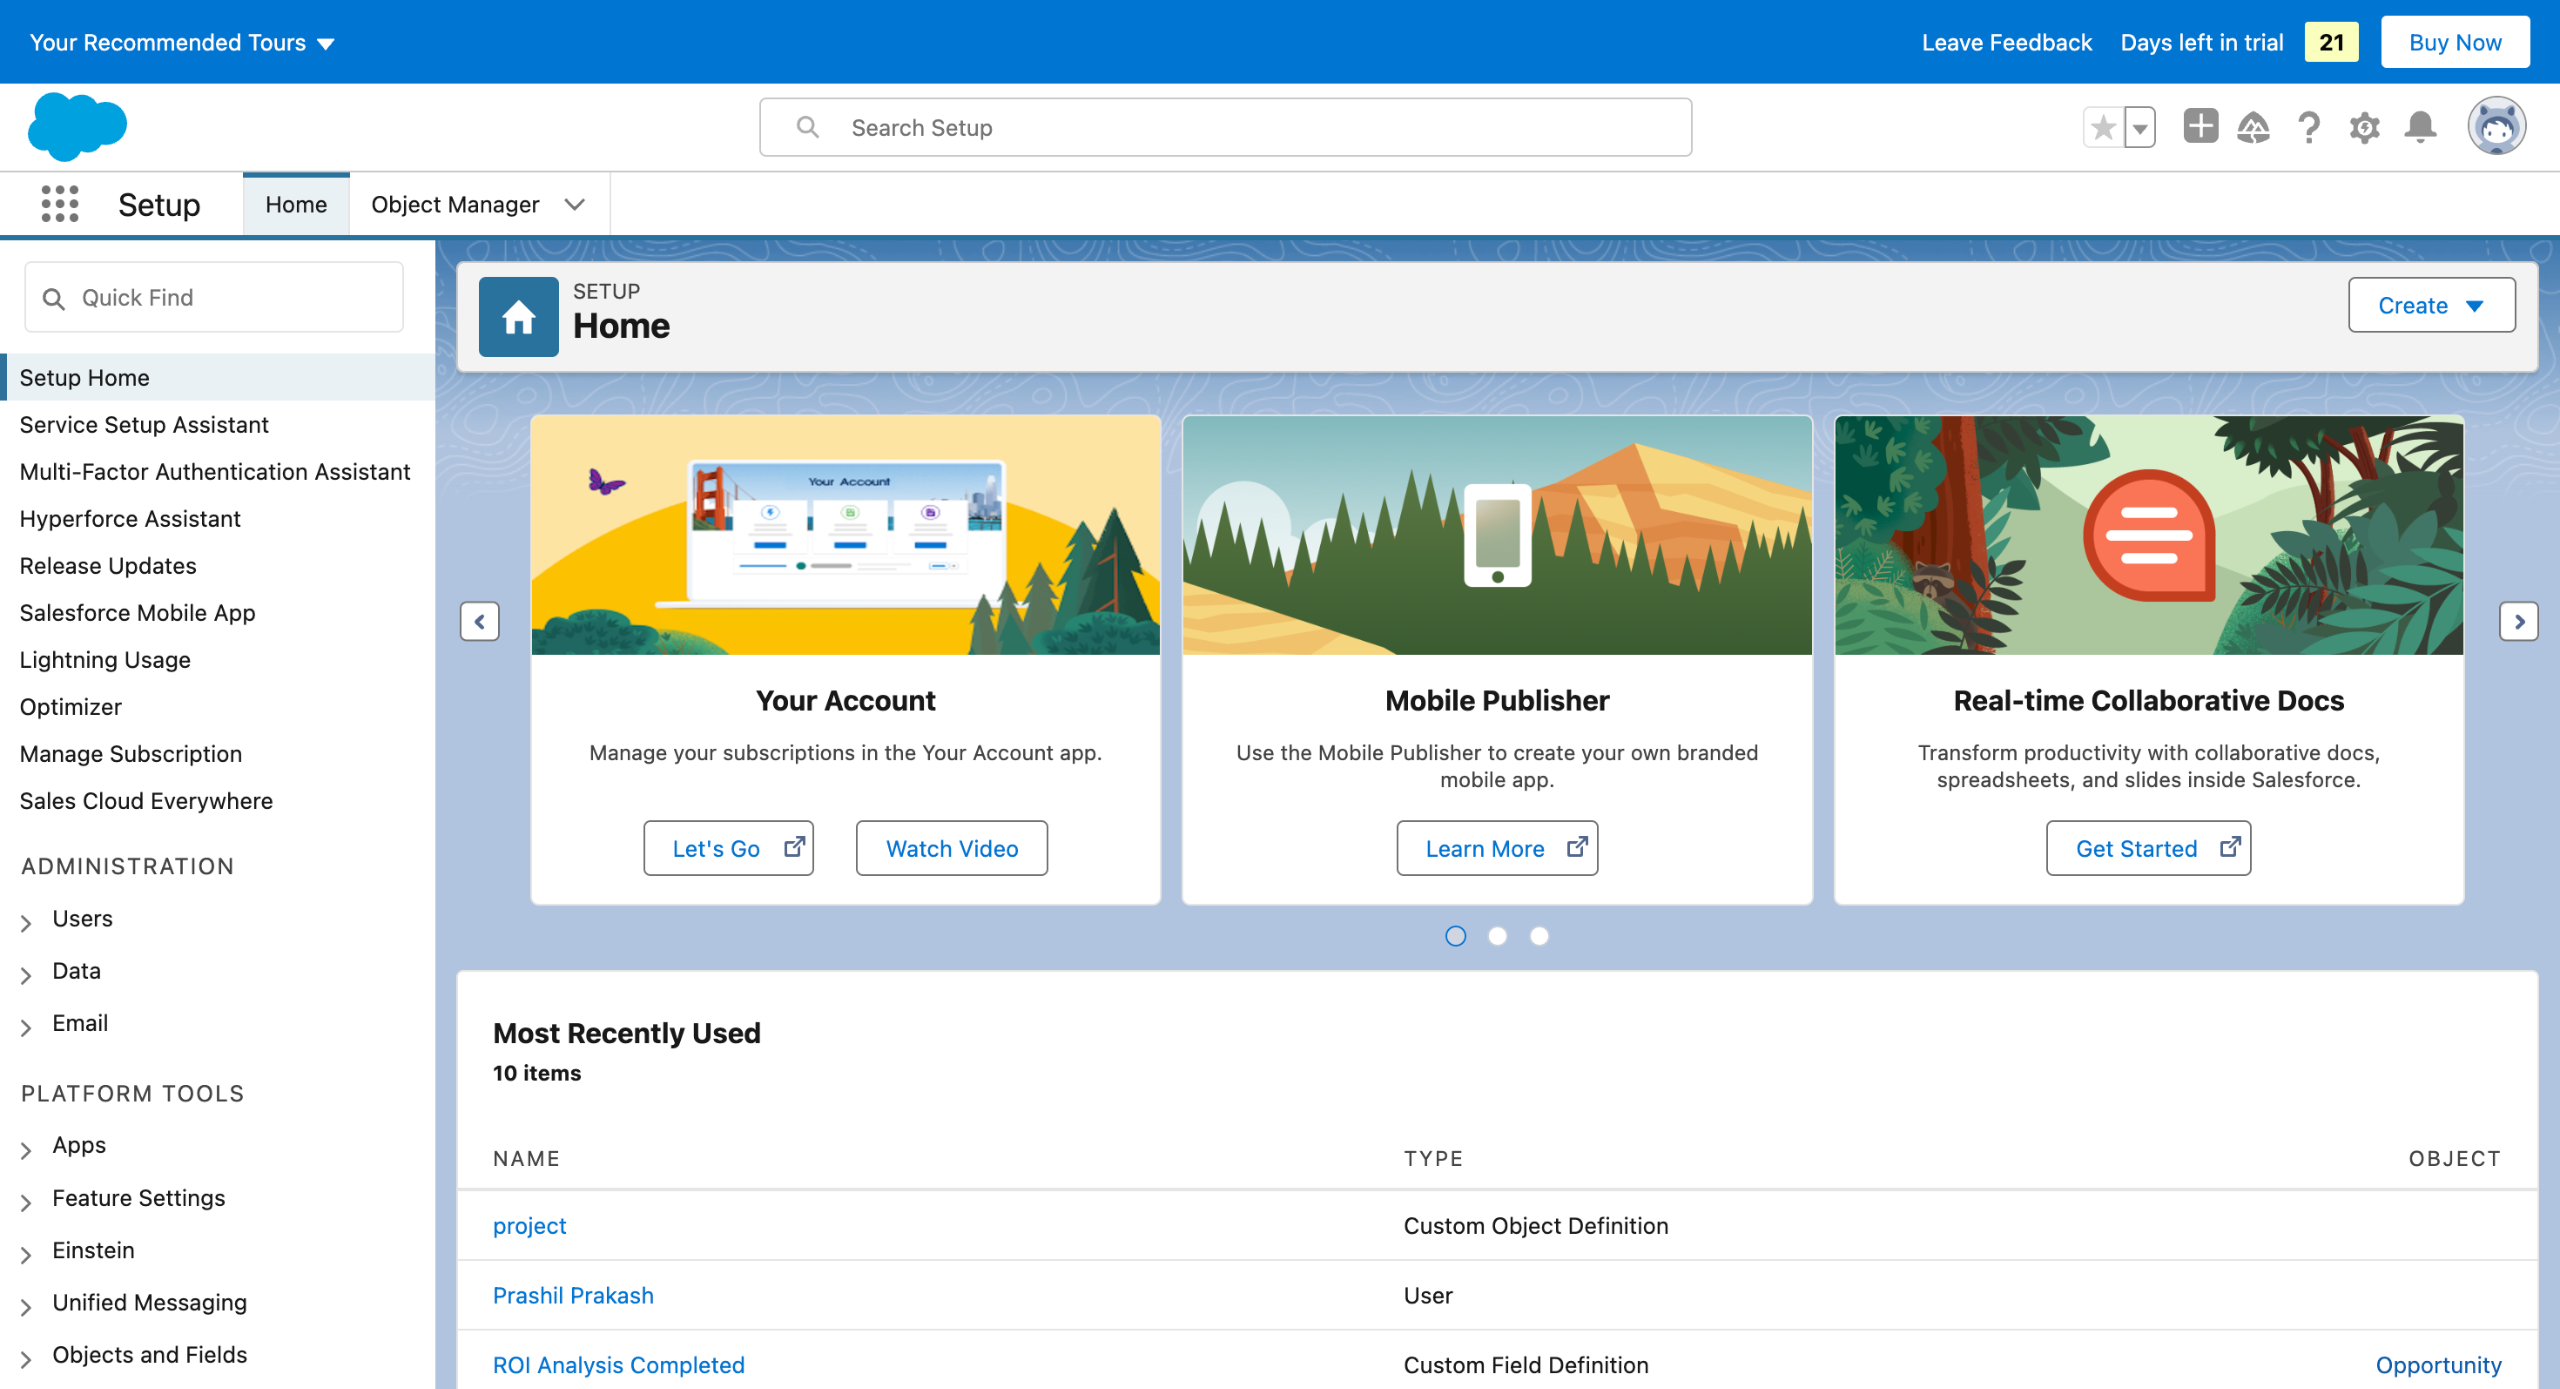Open Lightning Usage in sidebar
Image resolution: width=2560 pixels, height=1389 pixels.
(x=105, y=660)
